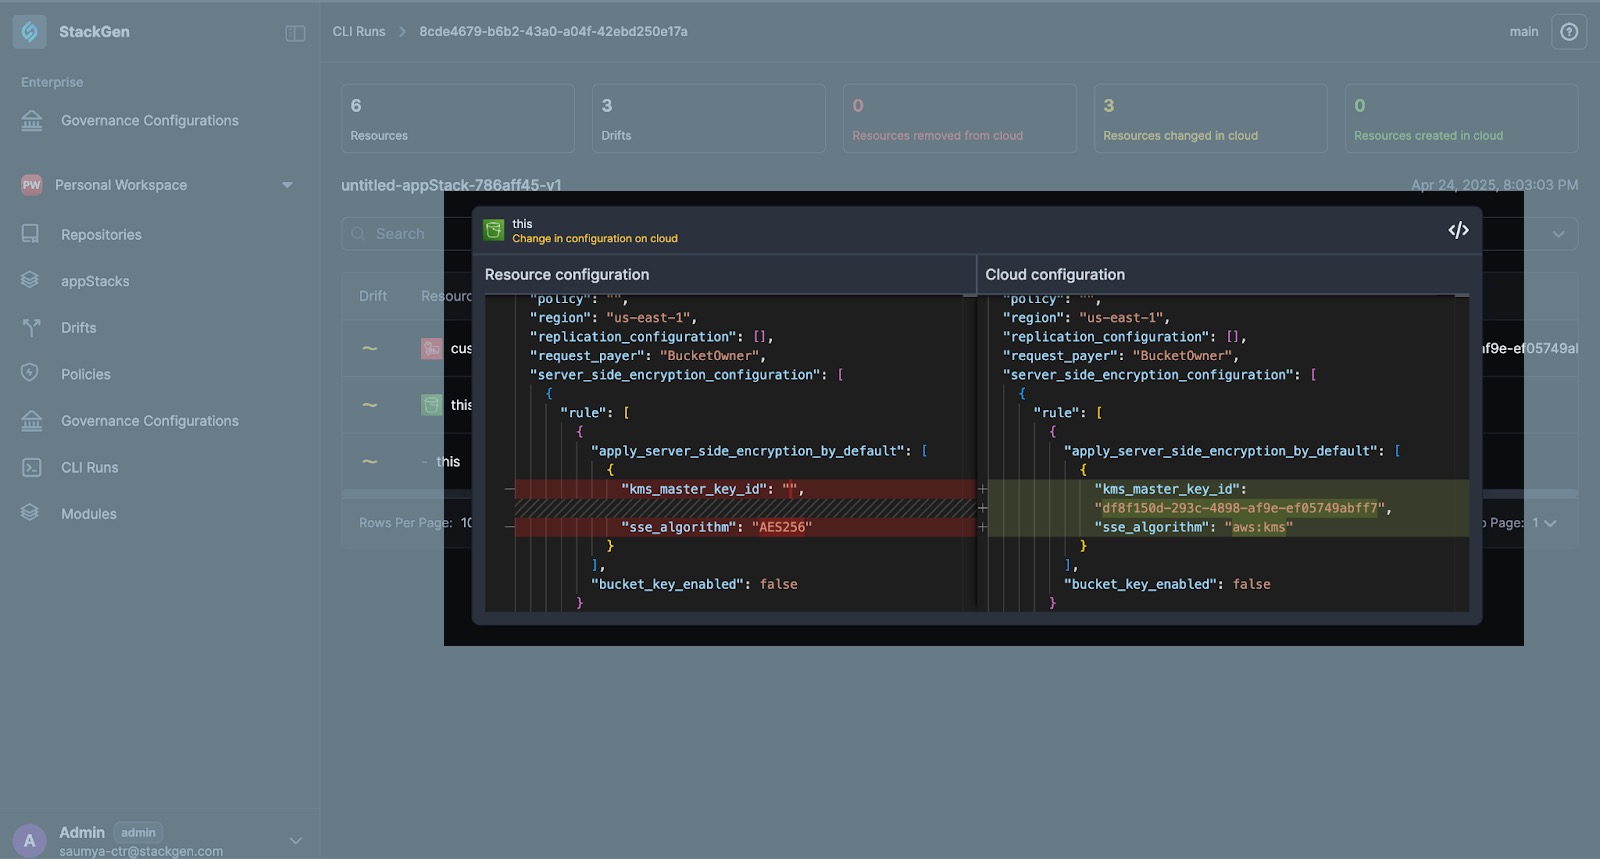
Task: Go to Drifts page
Action: pos(79,327)
